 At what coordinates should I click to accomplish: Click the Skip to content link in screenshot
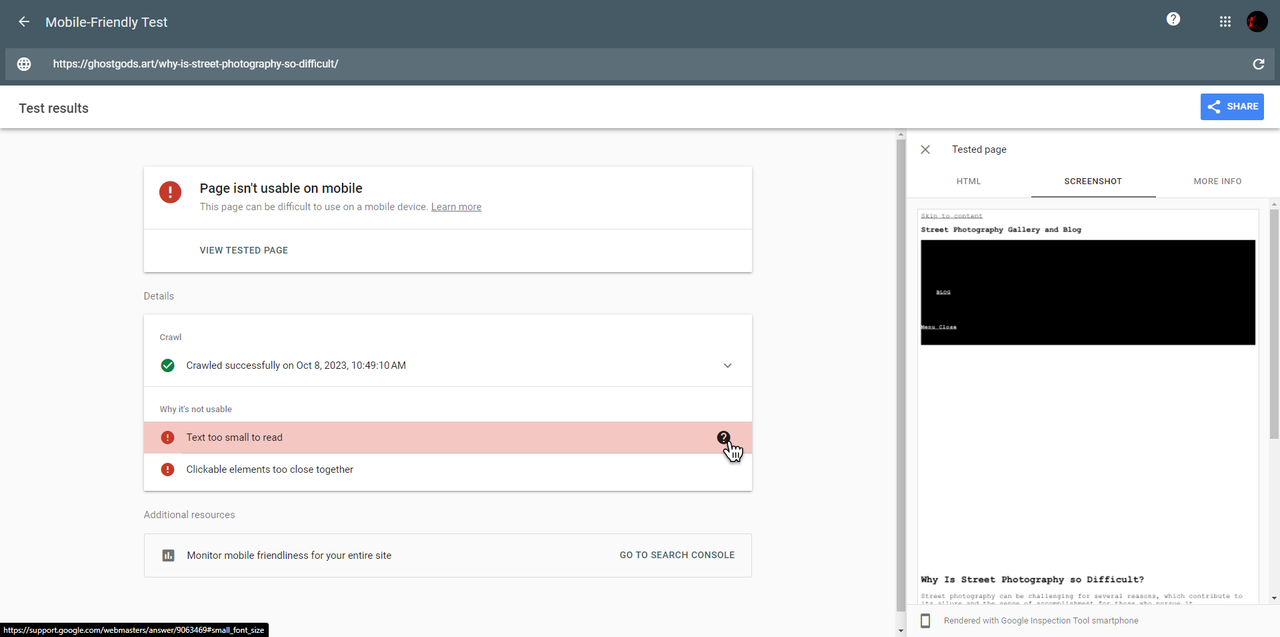point(952,216)
